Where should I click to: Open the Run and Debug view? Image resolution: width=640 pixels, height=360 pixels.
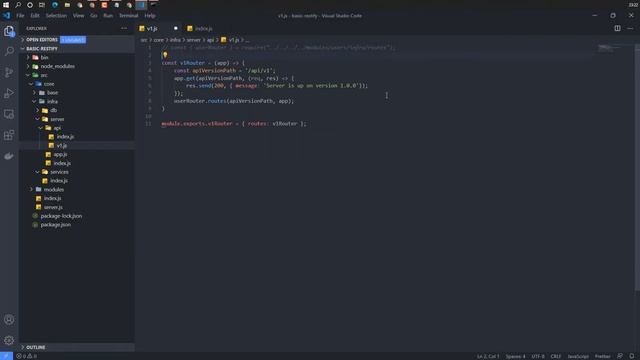click(9, 93)
